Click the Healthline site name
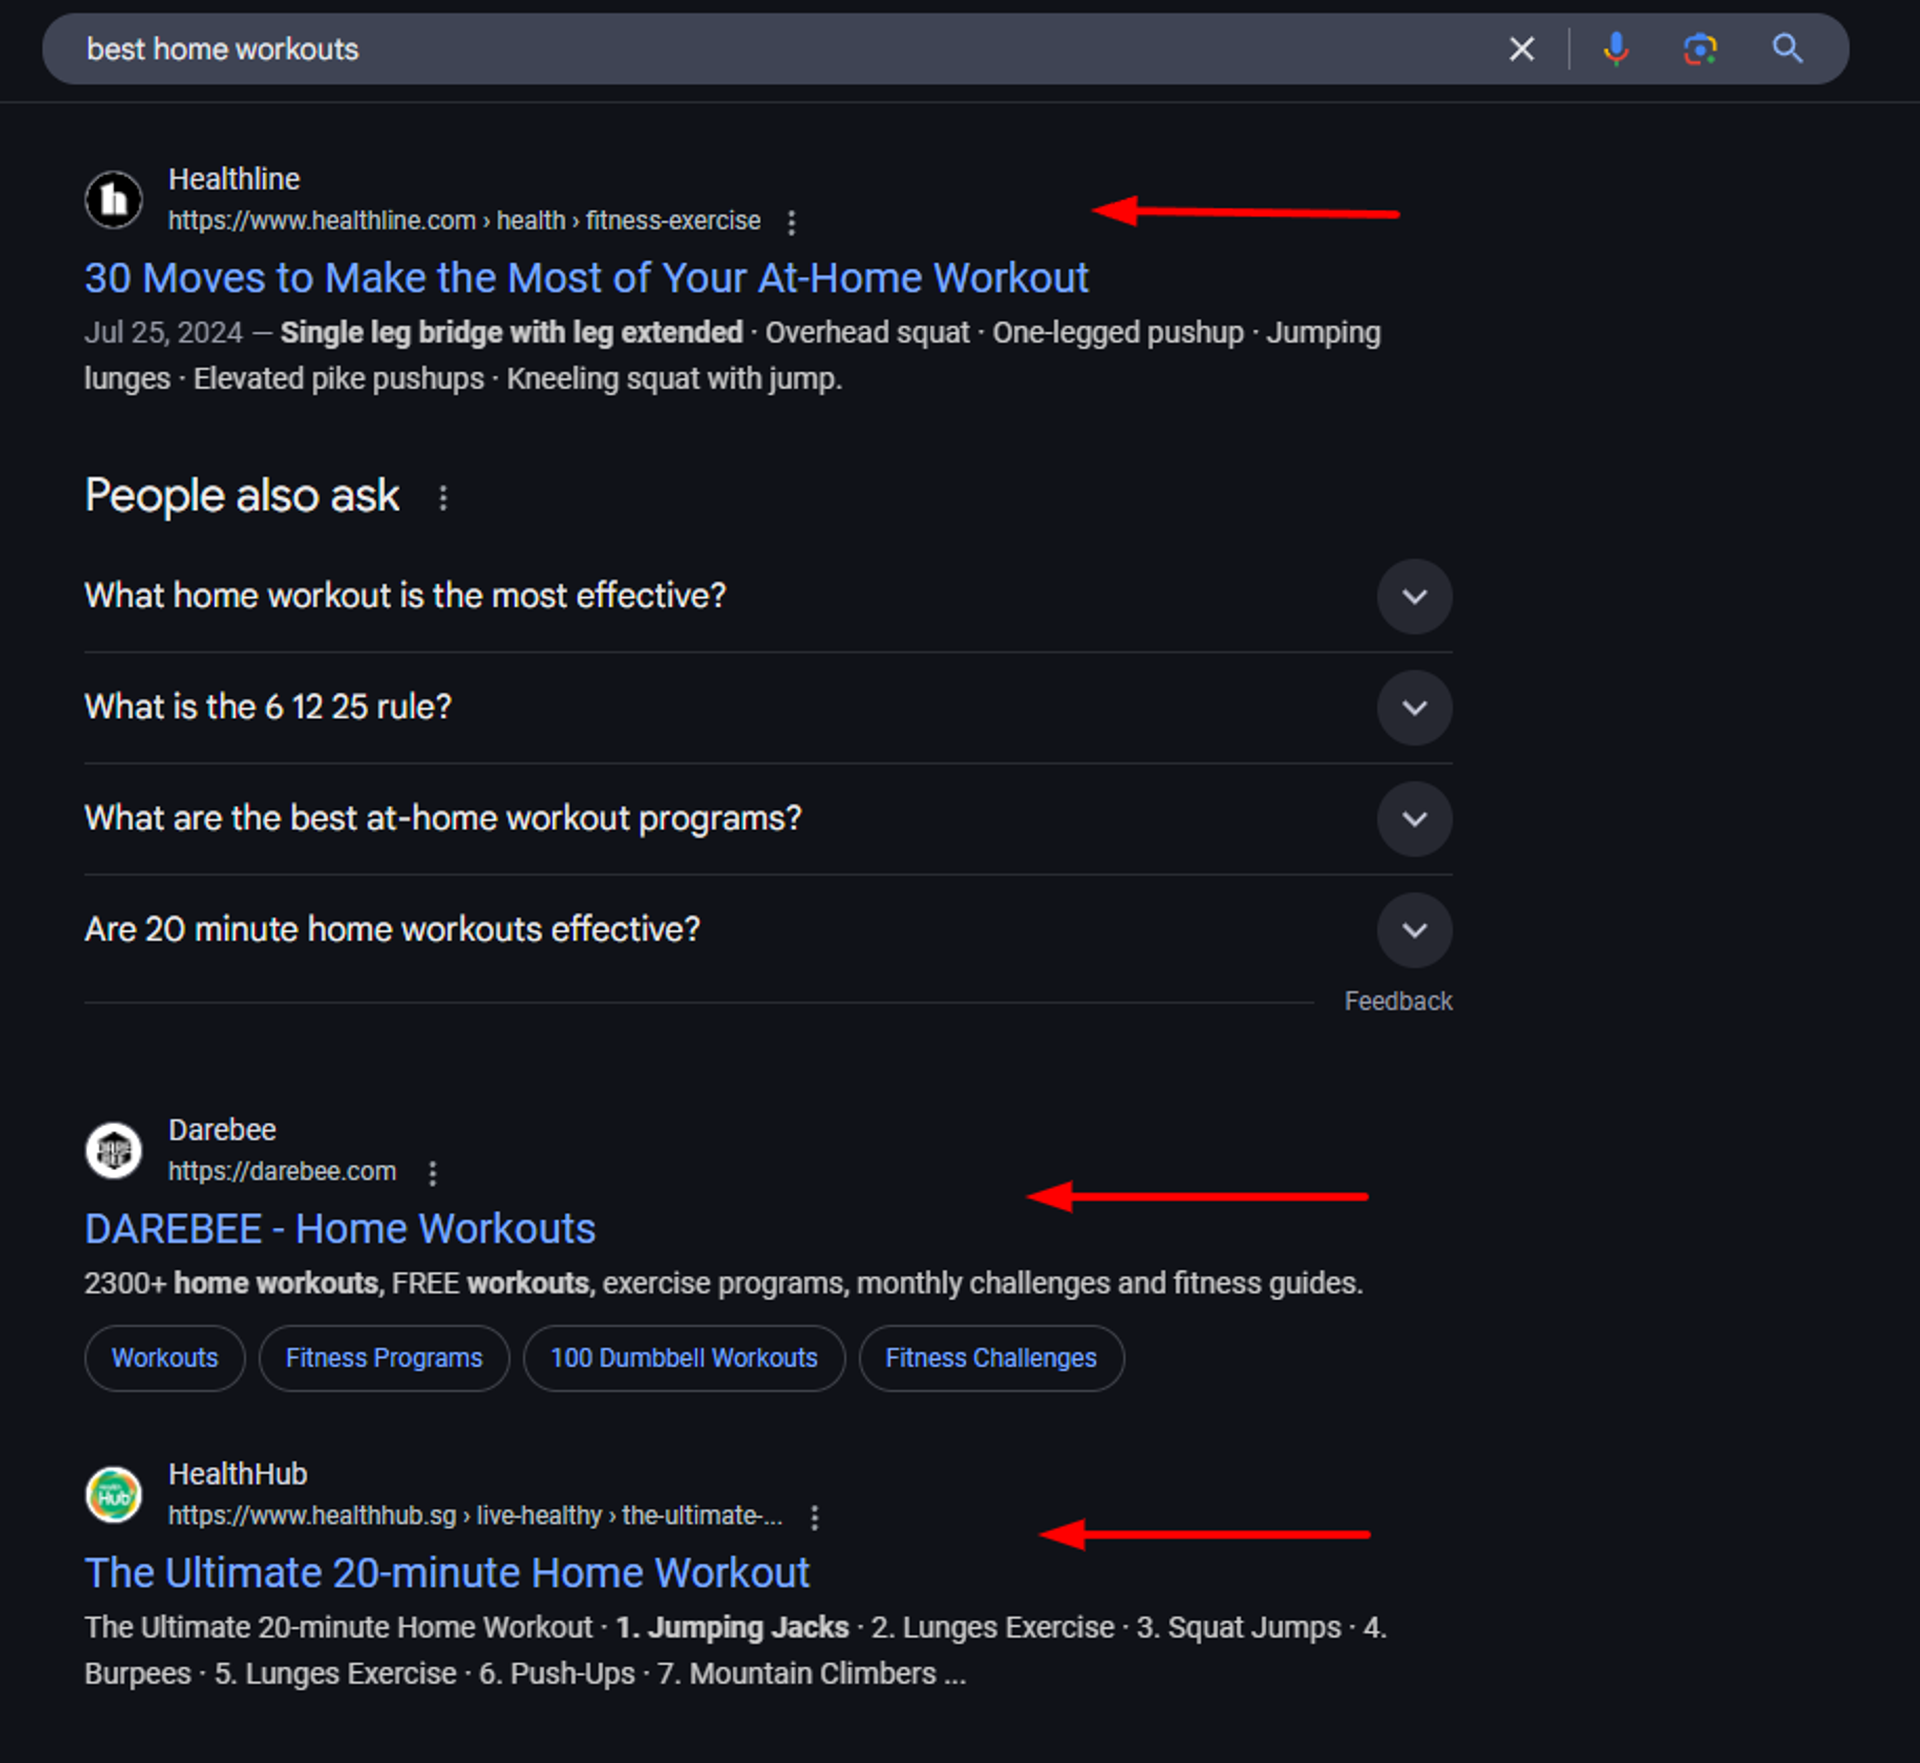 [x=234, y=179]
